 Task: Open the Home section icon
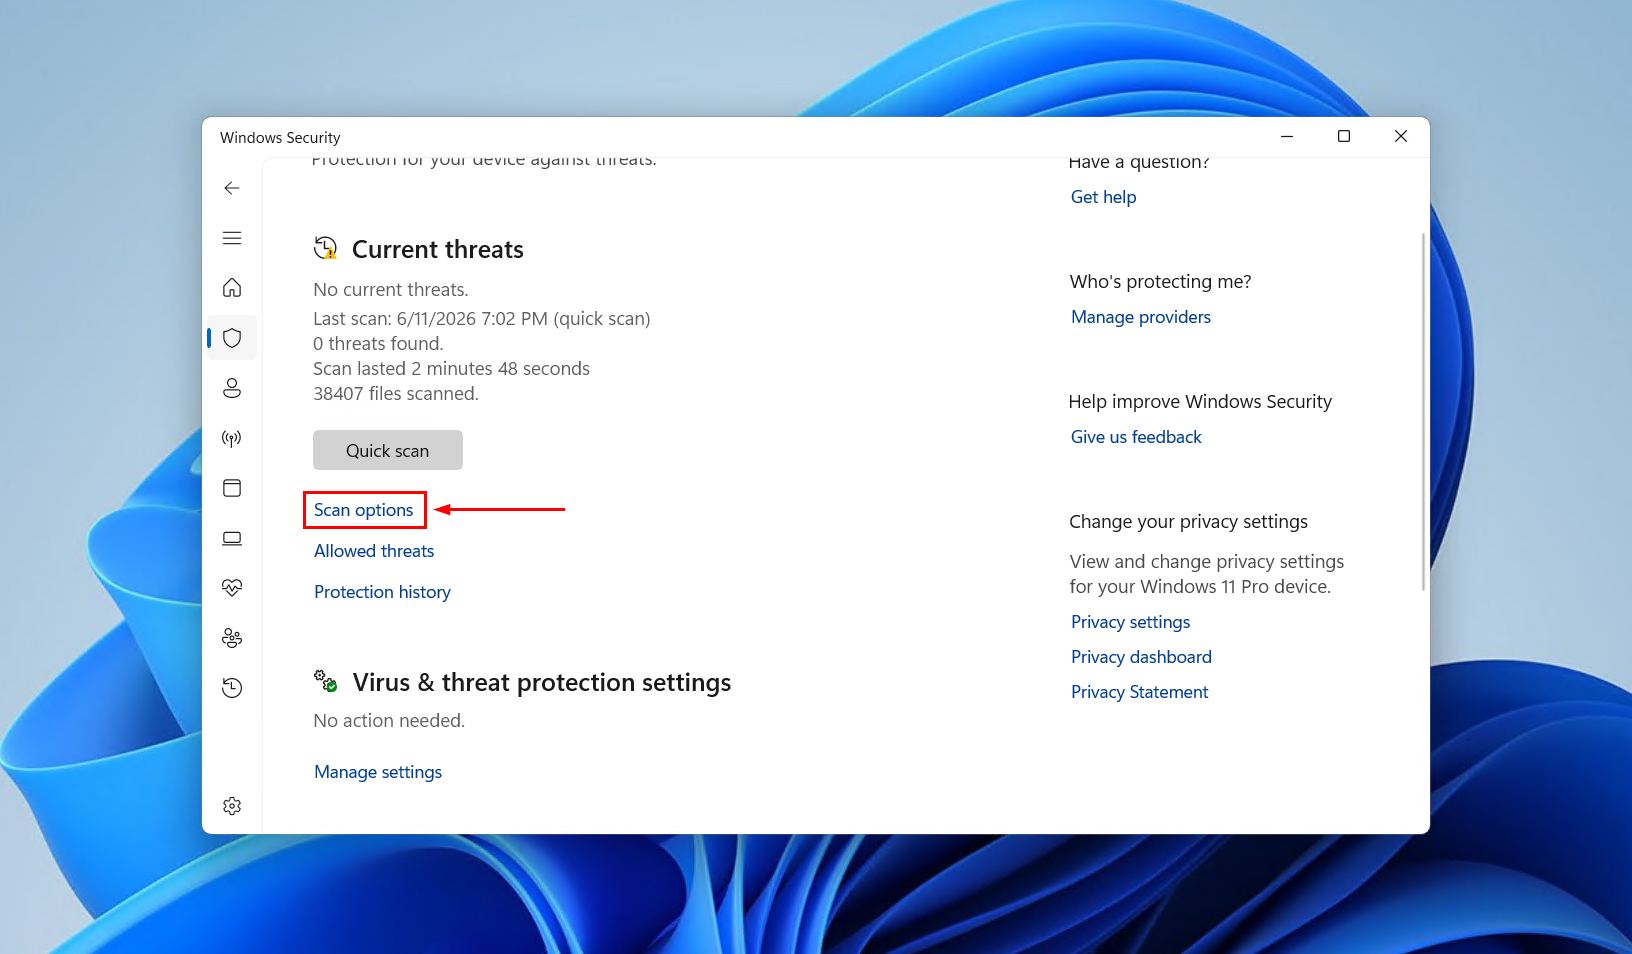(232, 288)
